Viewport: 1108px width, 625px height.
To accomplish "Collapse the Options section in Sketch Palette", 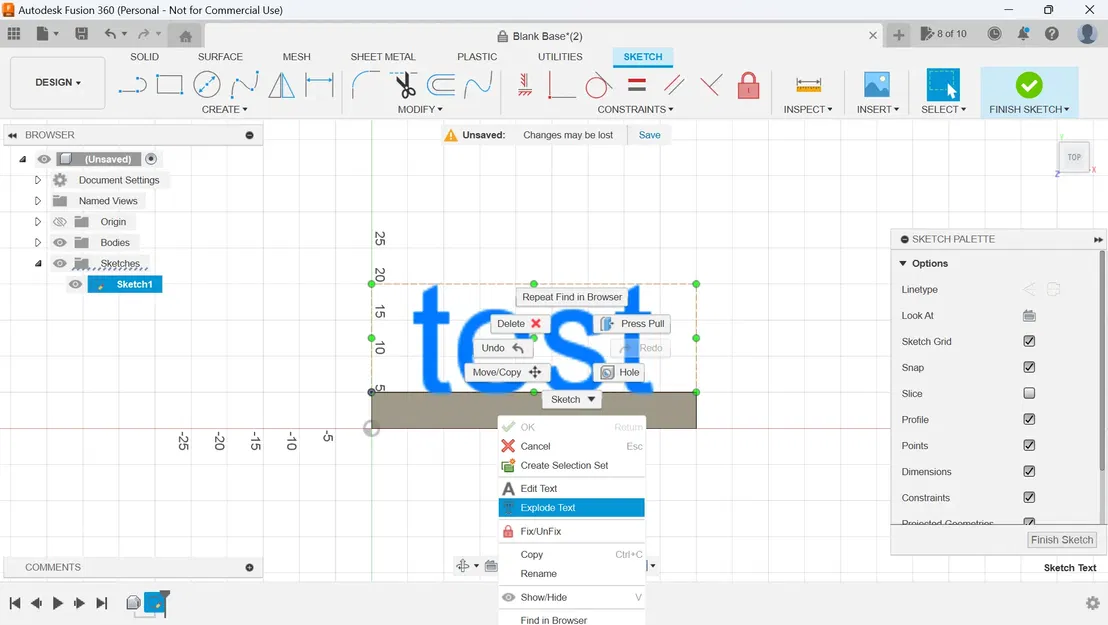I will point(902,263).
